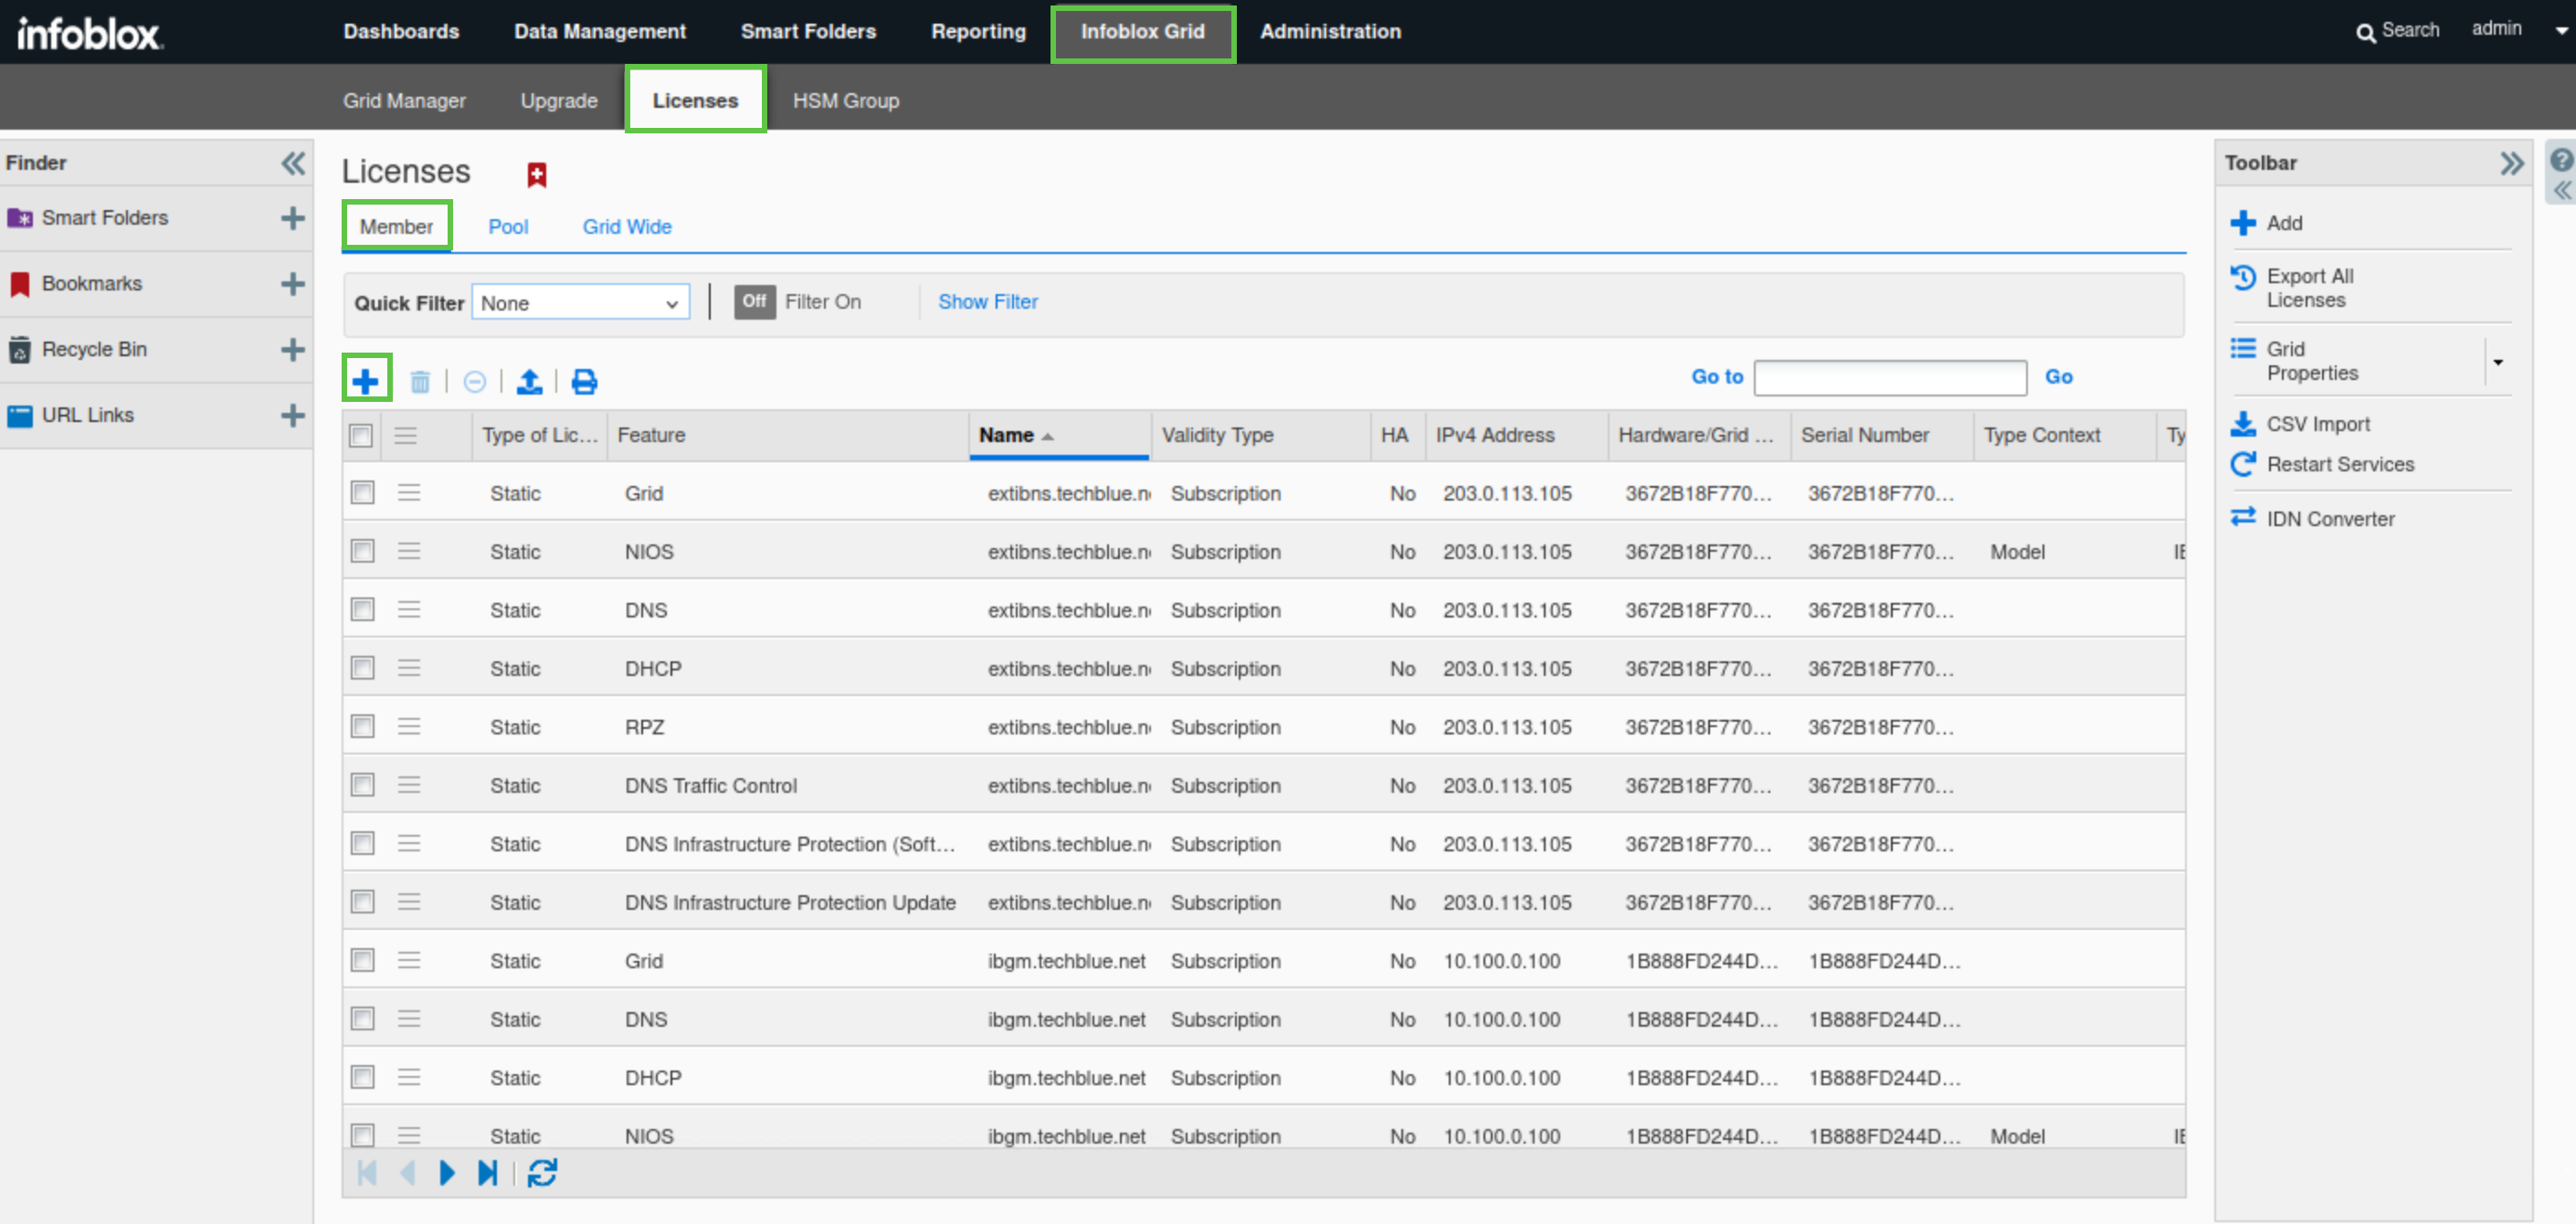
Task: Expand the Grid Properties dropdown arrow
Action: [2498, 362]
